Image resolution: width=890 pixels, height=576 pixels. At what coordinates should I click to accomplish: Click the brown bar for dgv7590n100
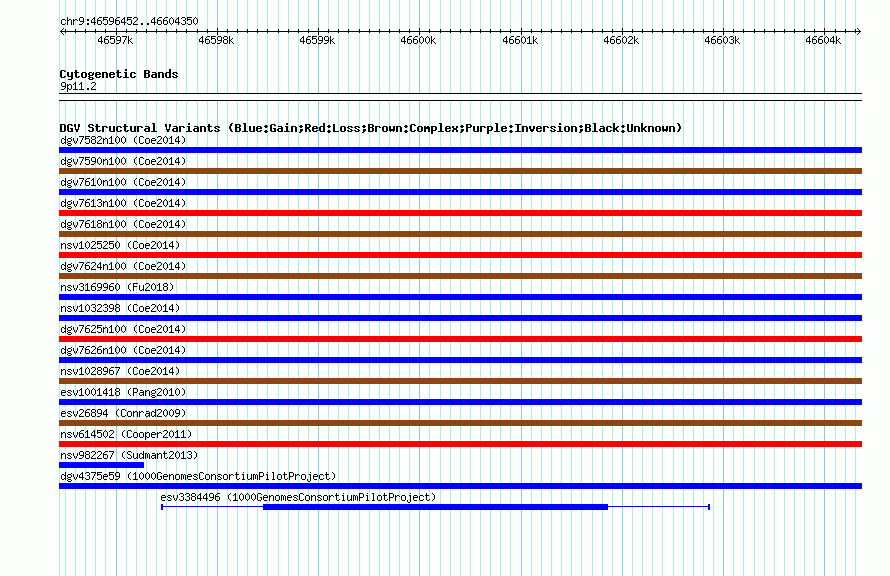pos(460,171)
